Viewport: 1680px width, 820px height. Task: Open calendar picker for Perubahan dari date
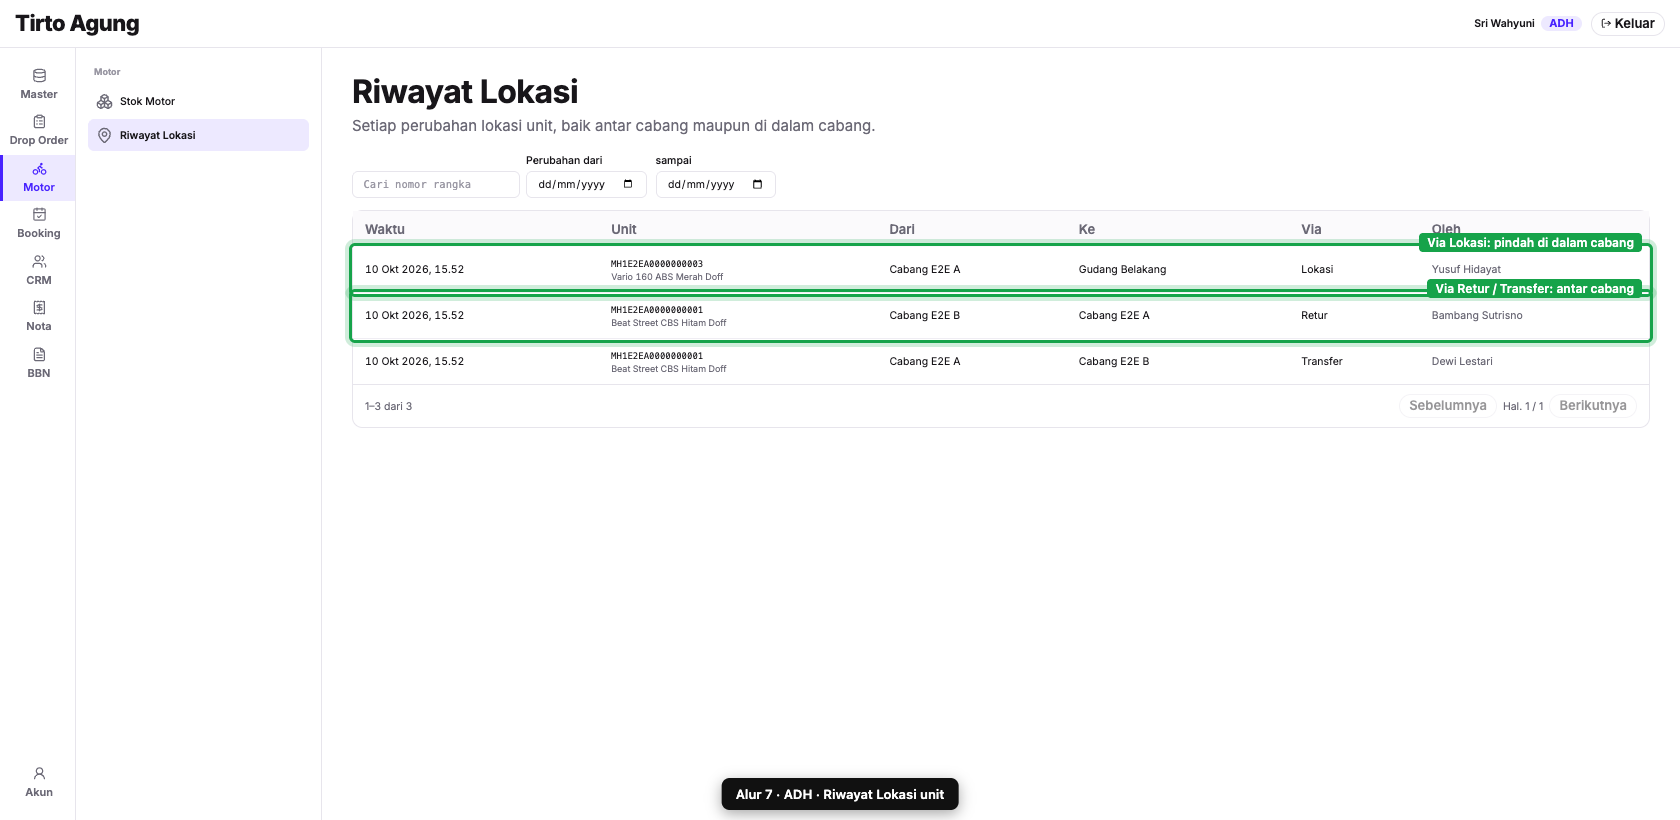(628, 184)
